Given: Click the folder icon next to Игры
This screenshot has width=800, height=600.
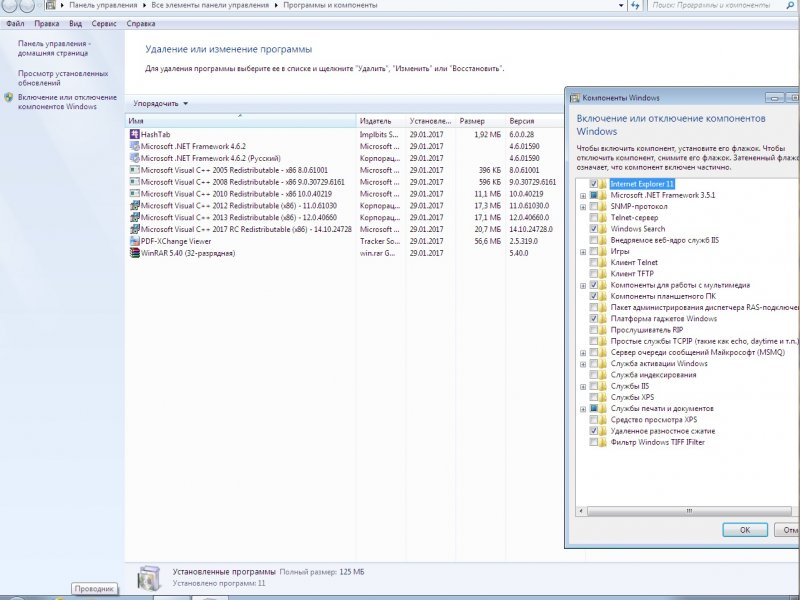Looking at the screenshot, I should 603,251.
